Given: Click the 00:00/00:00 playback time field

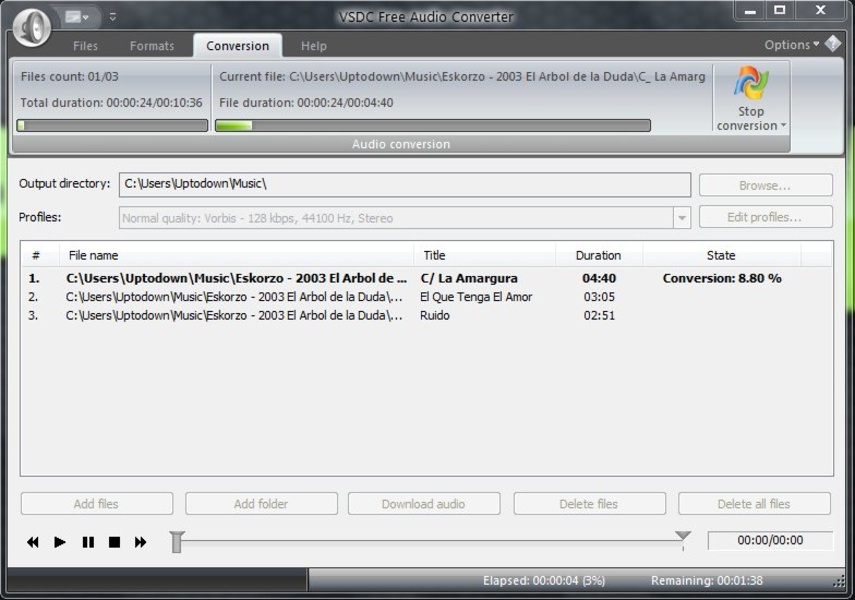Looking at the screenshot, I should pyautogui.click(x=770, y=541).
